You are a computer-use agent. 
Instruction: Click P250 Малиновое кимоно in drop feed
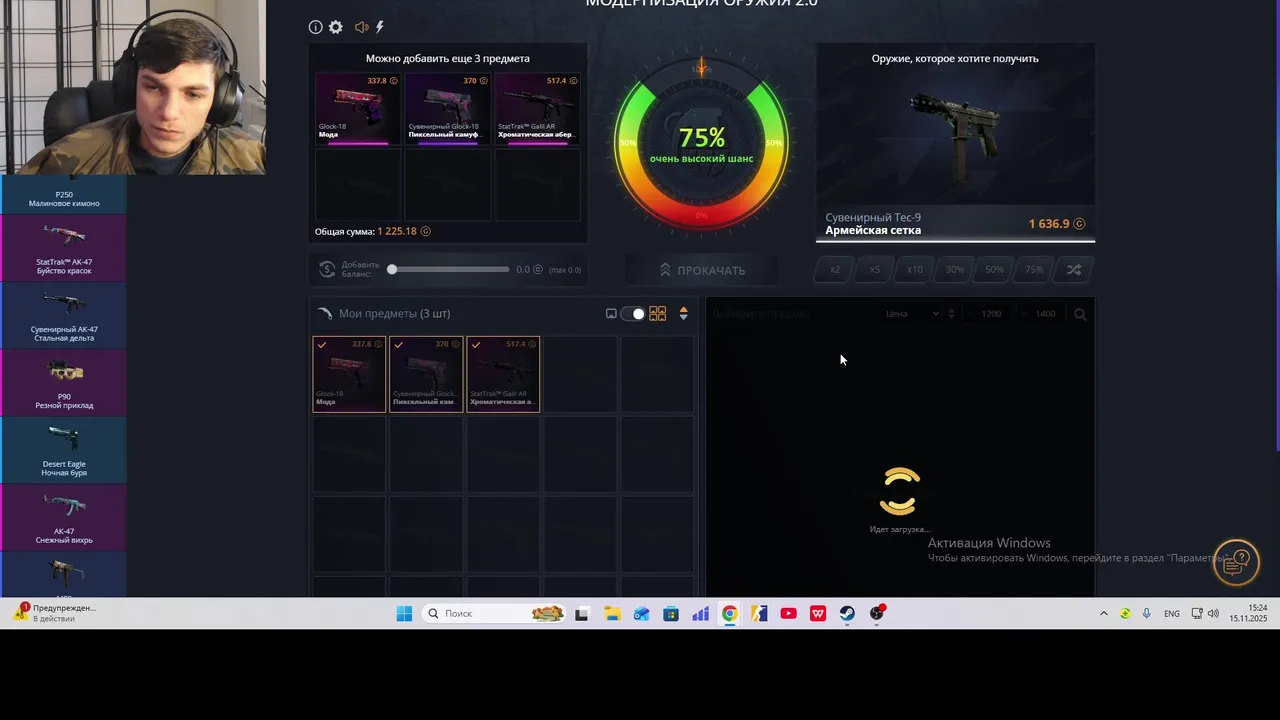(x=64, y=194)
